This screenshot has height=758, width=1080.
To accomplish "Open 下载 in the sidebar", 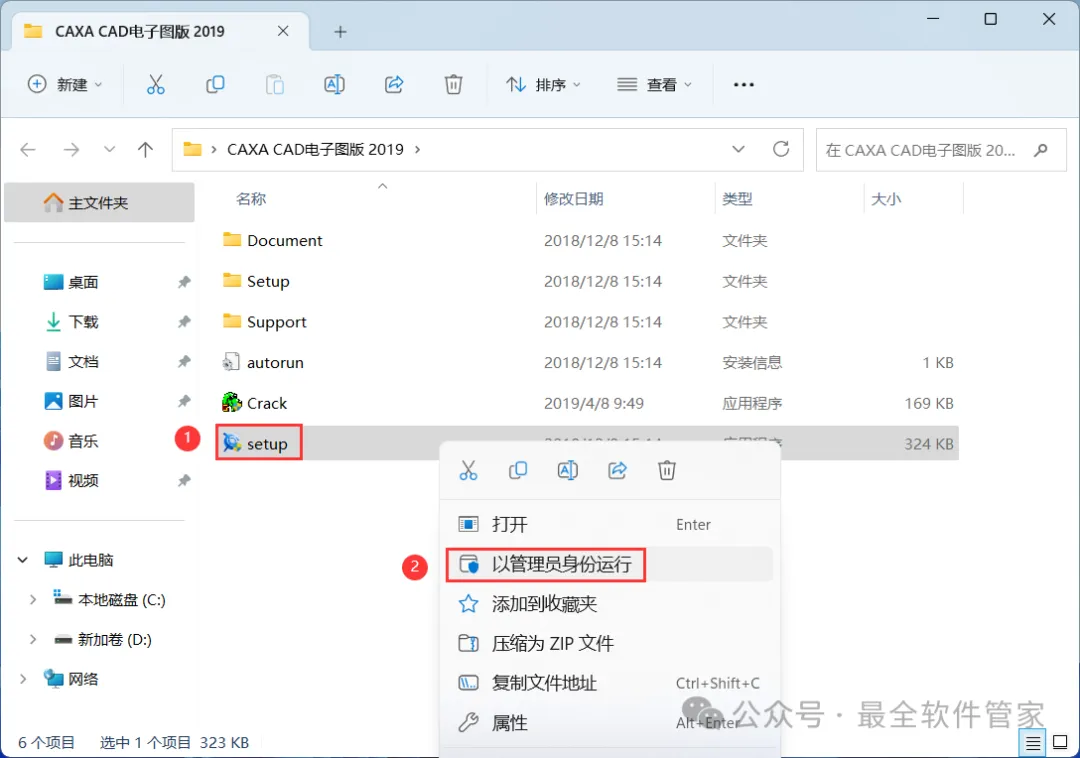I will [83, 322].
